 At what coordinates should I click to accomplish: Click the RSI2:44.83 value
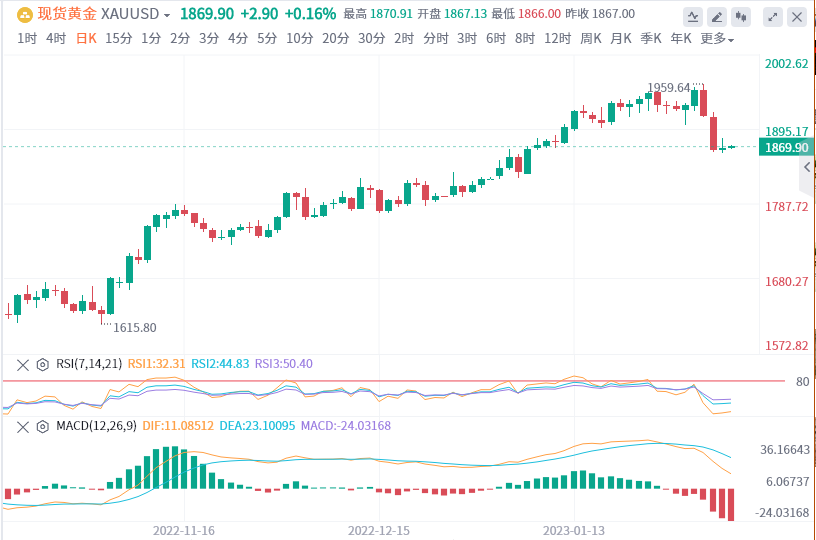click(220, 364)
